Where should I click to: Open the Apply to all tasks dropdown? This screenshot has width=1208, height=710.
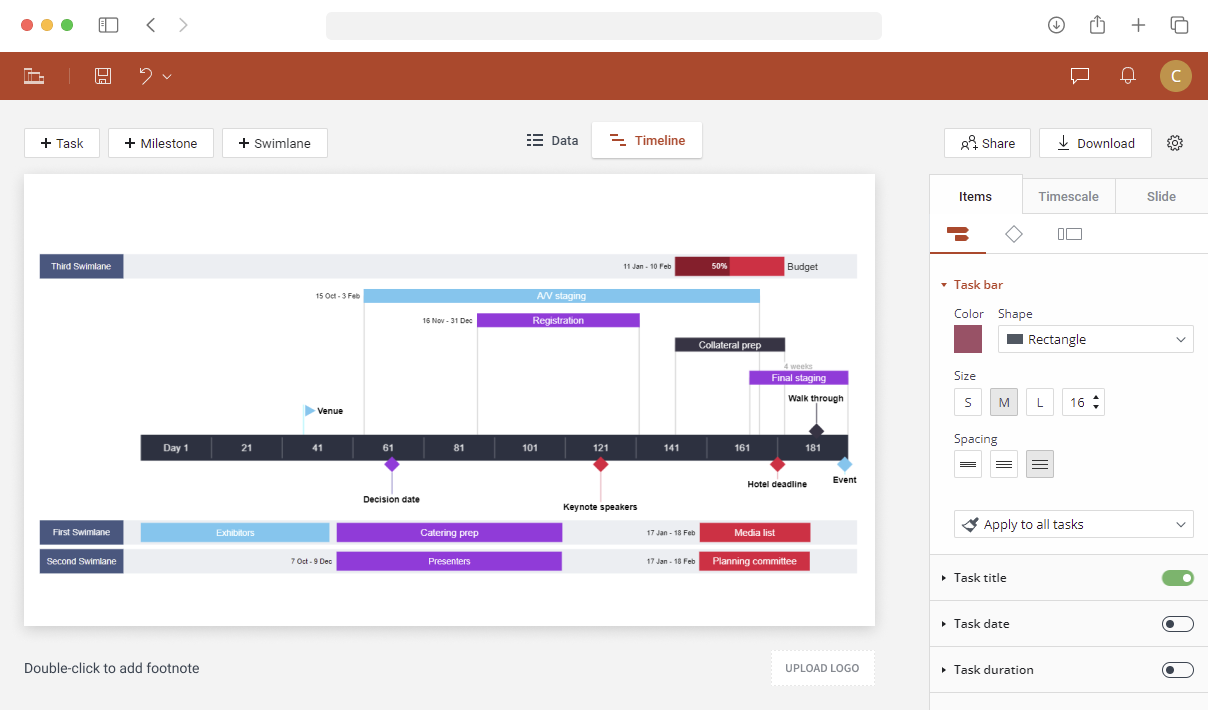1074,524
